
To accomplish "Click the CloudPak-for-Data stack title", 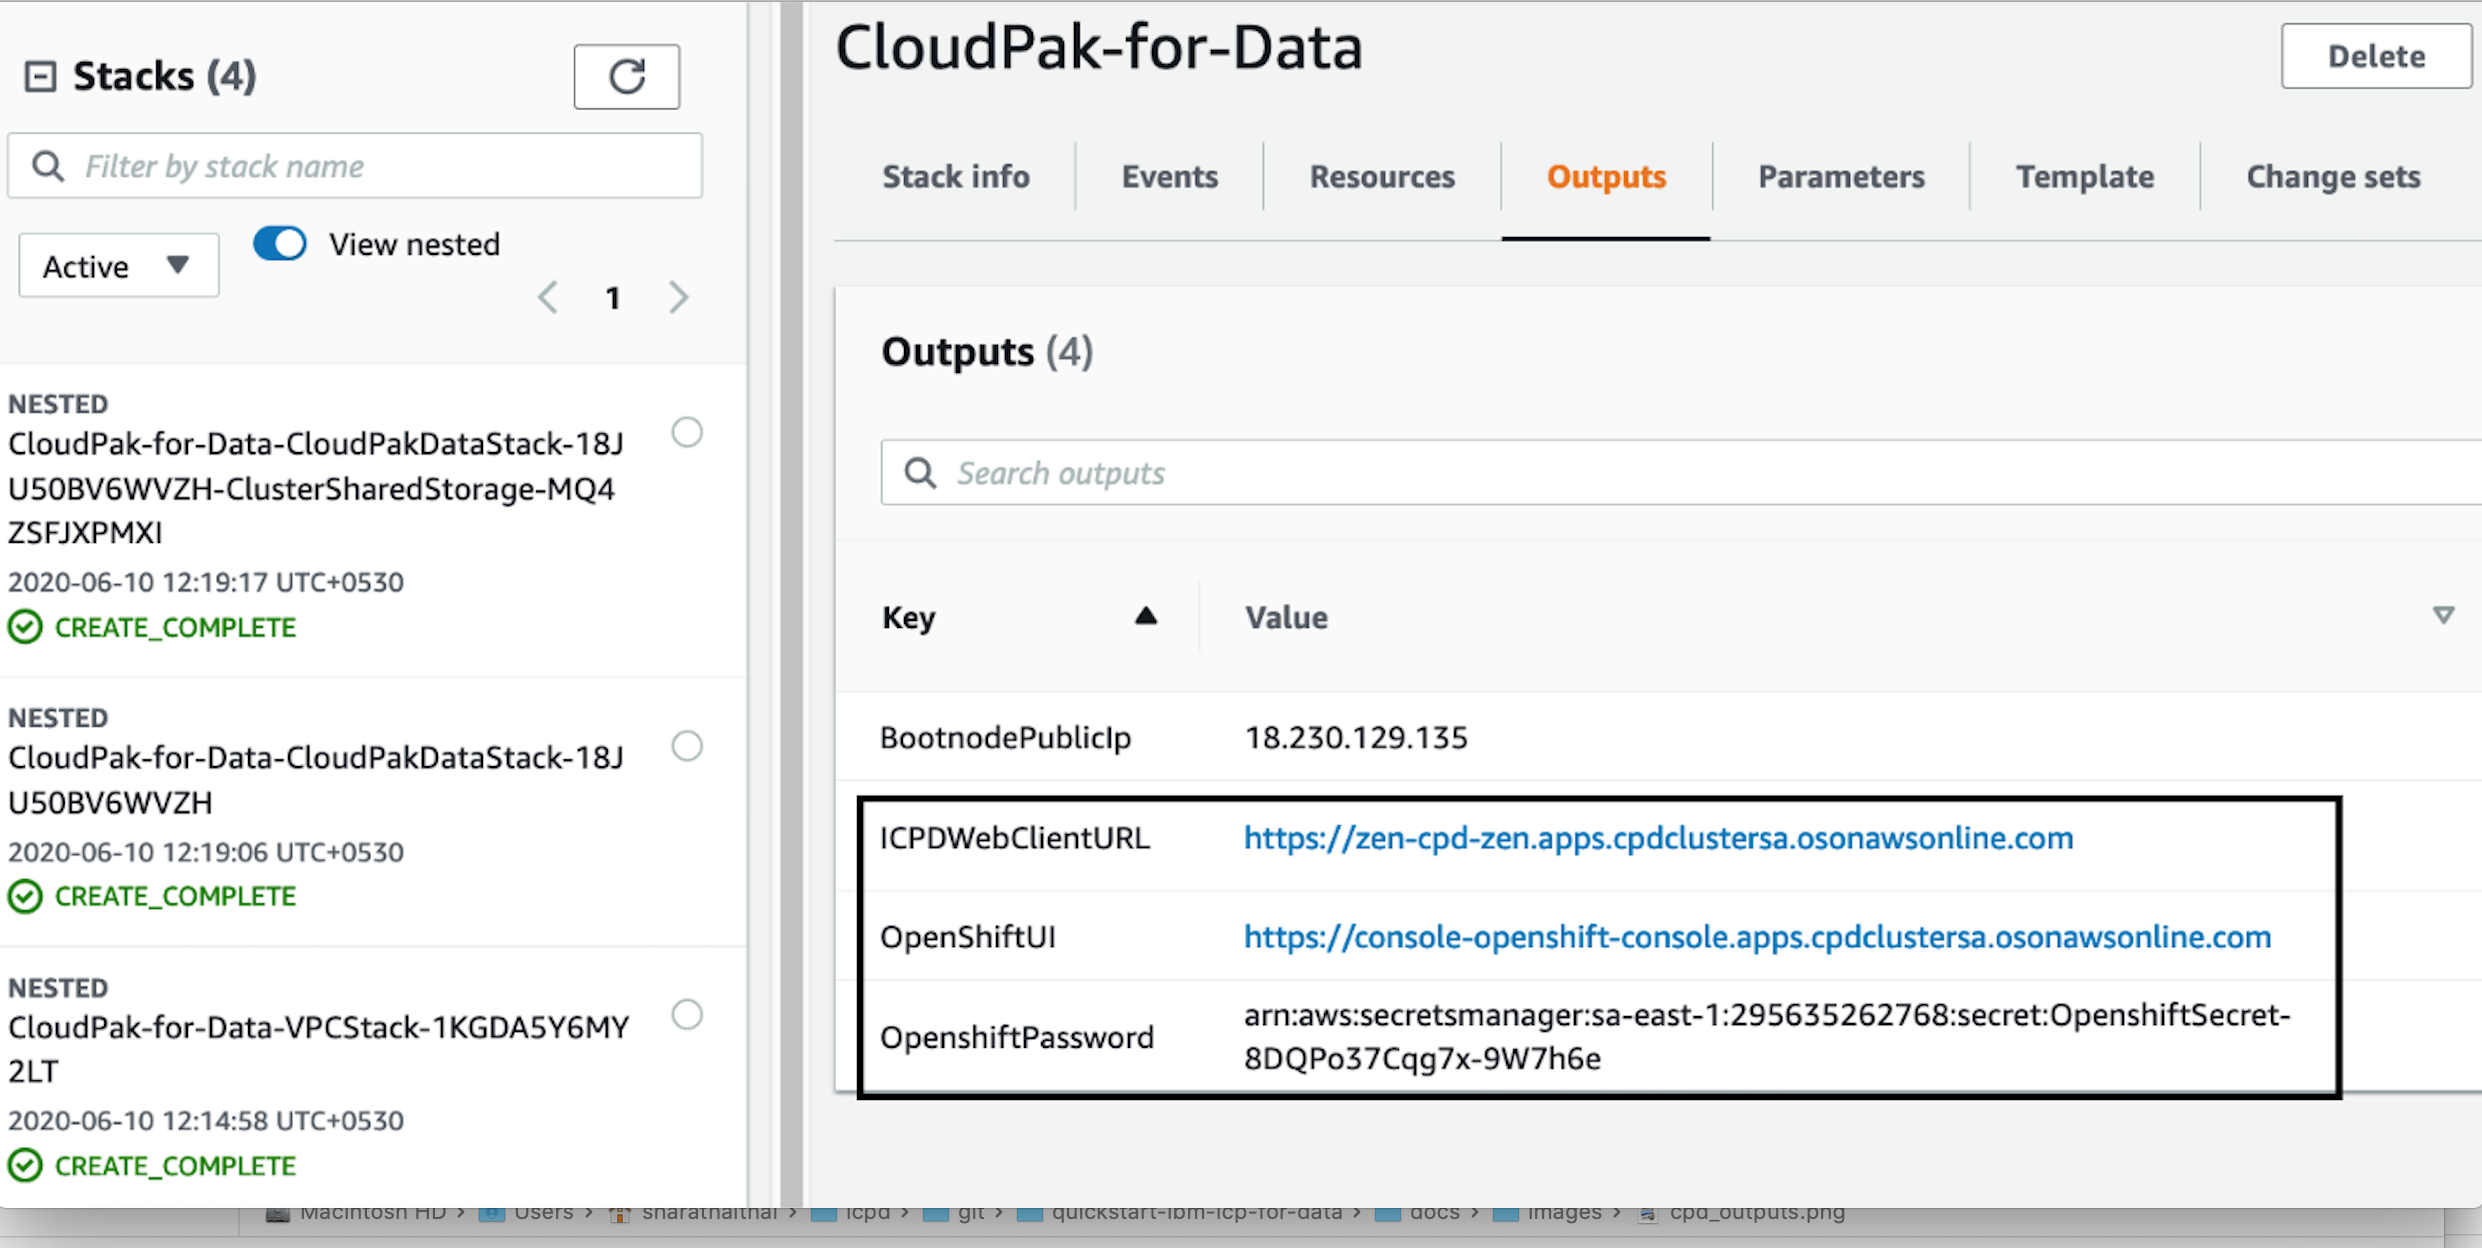I will [x=1099, y=47].
